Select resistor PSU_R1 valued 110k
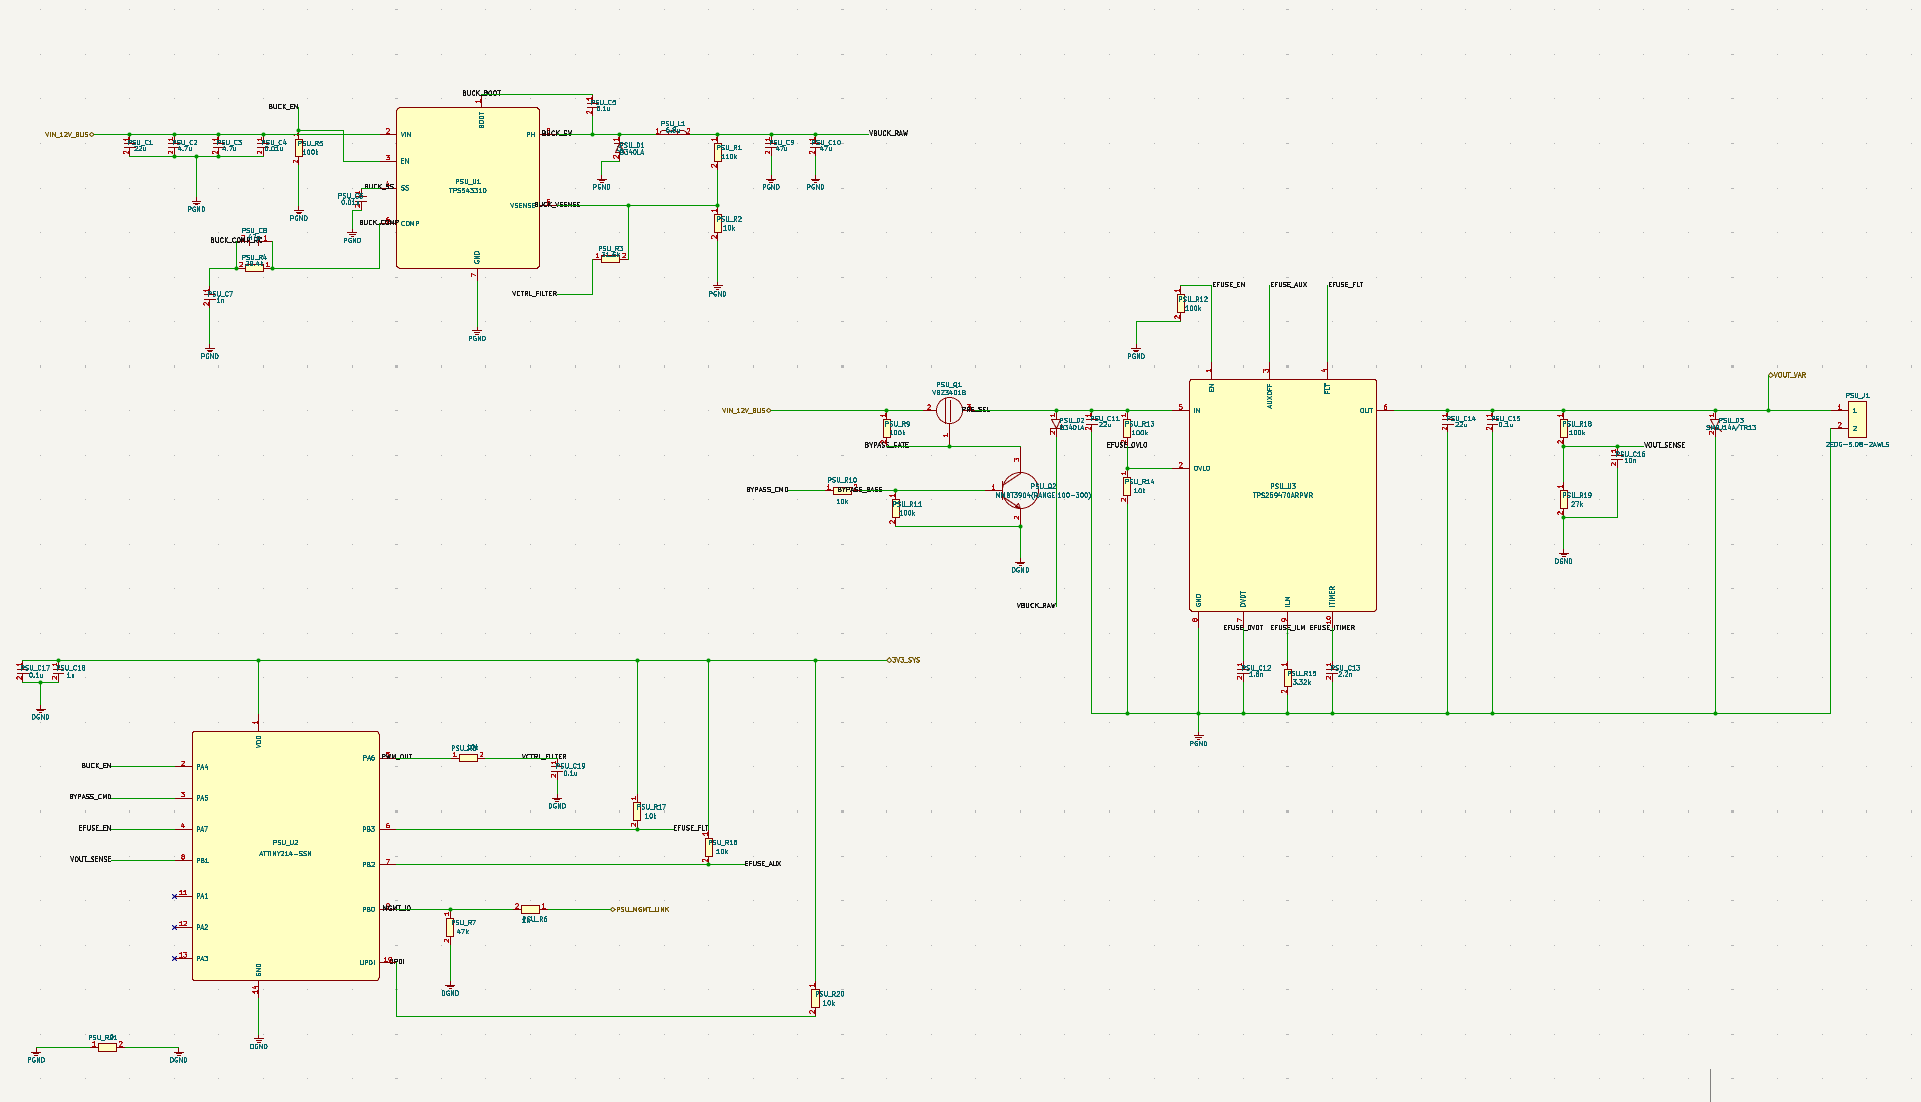The height and width of the screenshot is (1102, 1921). [717, 152]
